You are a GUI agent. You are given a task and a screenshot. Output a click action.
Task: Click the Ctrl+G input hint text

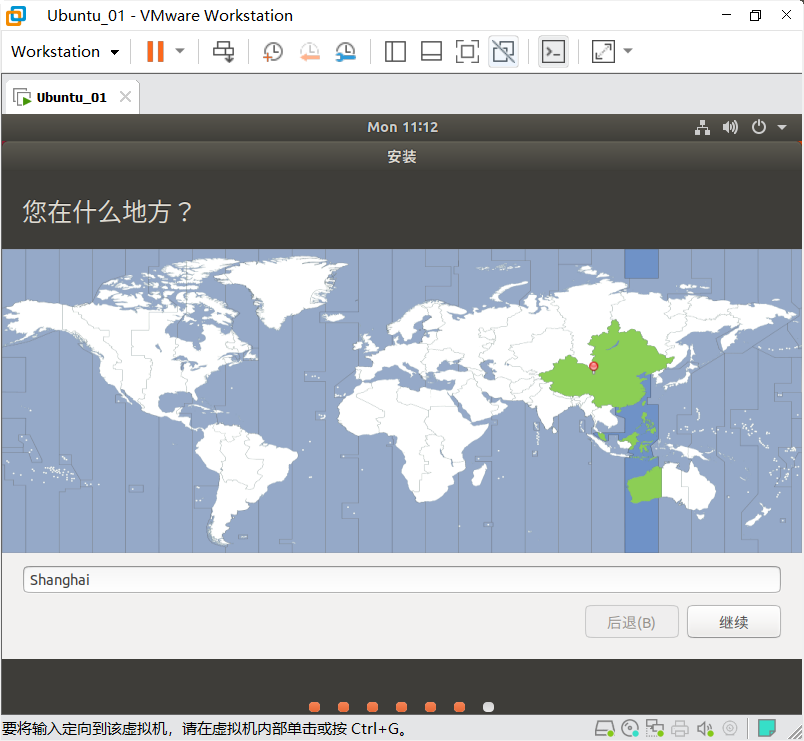[x=205, y=728]
